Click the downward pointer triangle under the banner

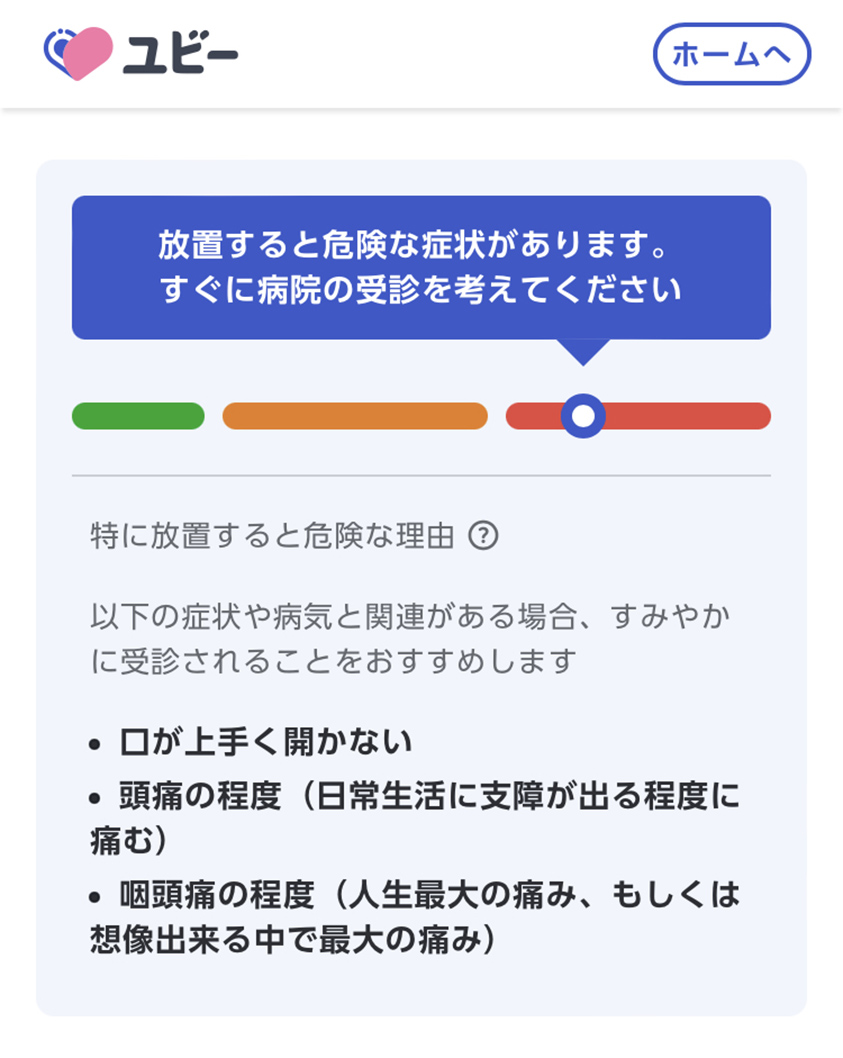(x=583, y=352)
